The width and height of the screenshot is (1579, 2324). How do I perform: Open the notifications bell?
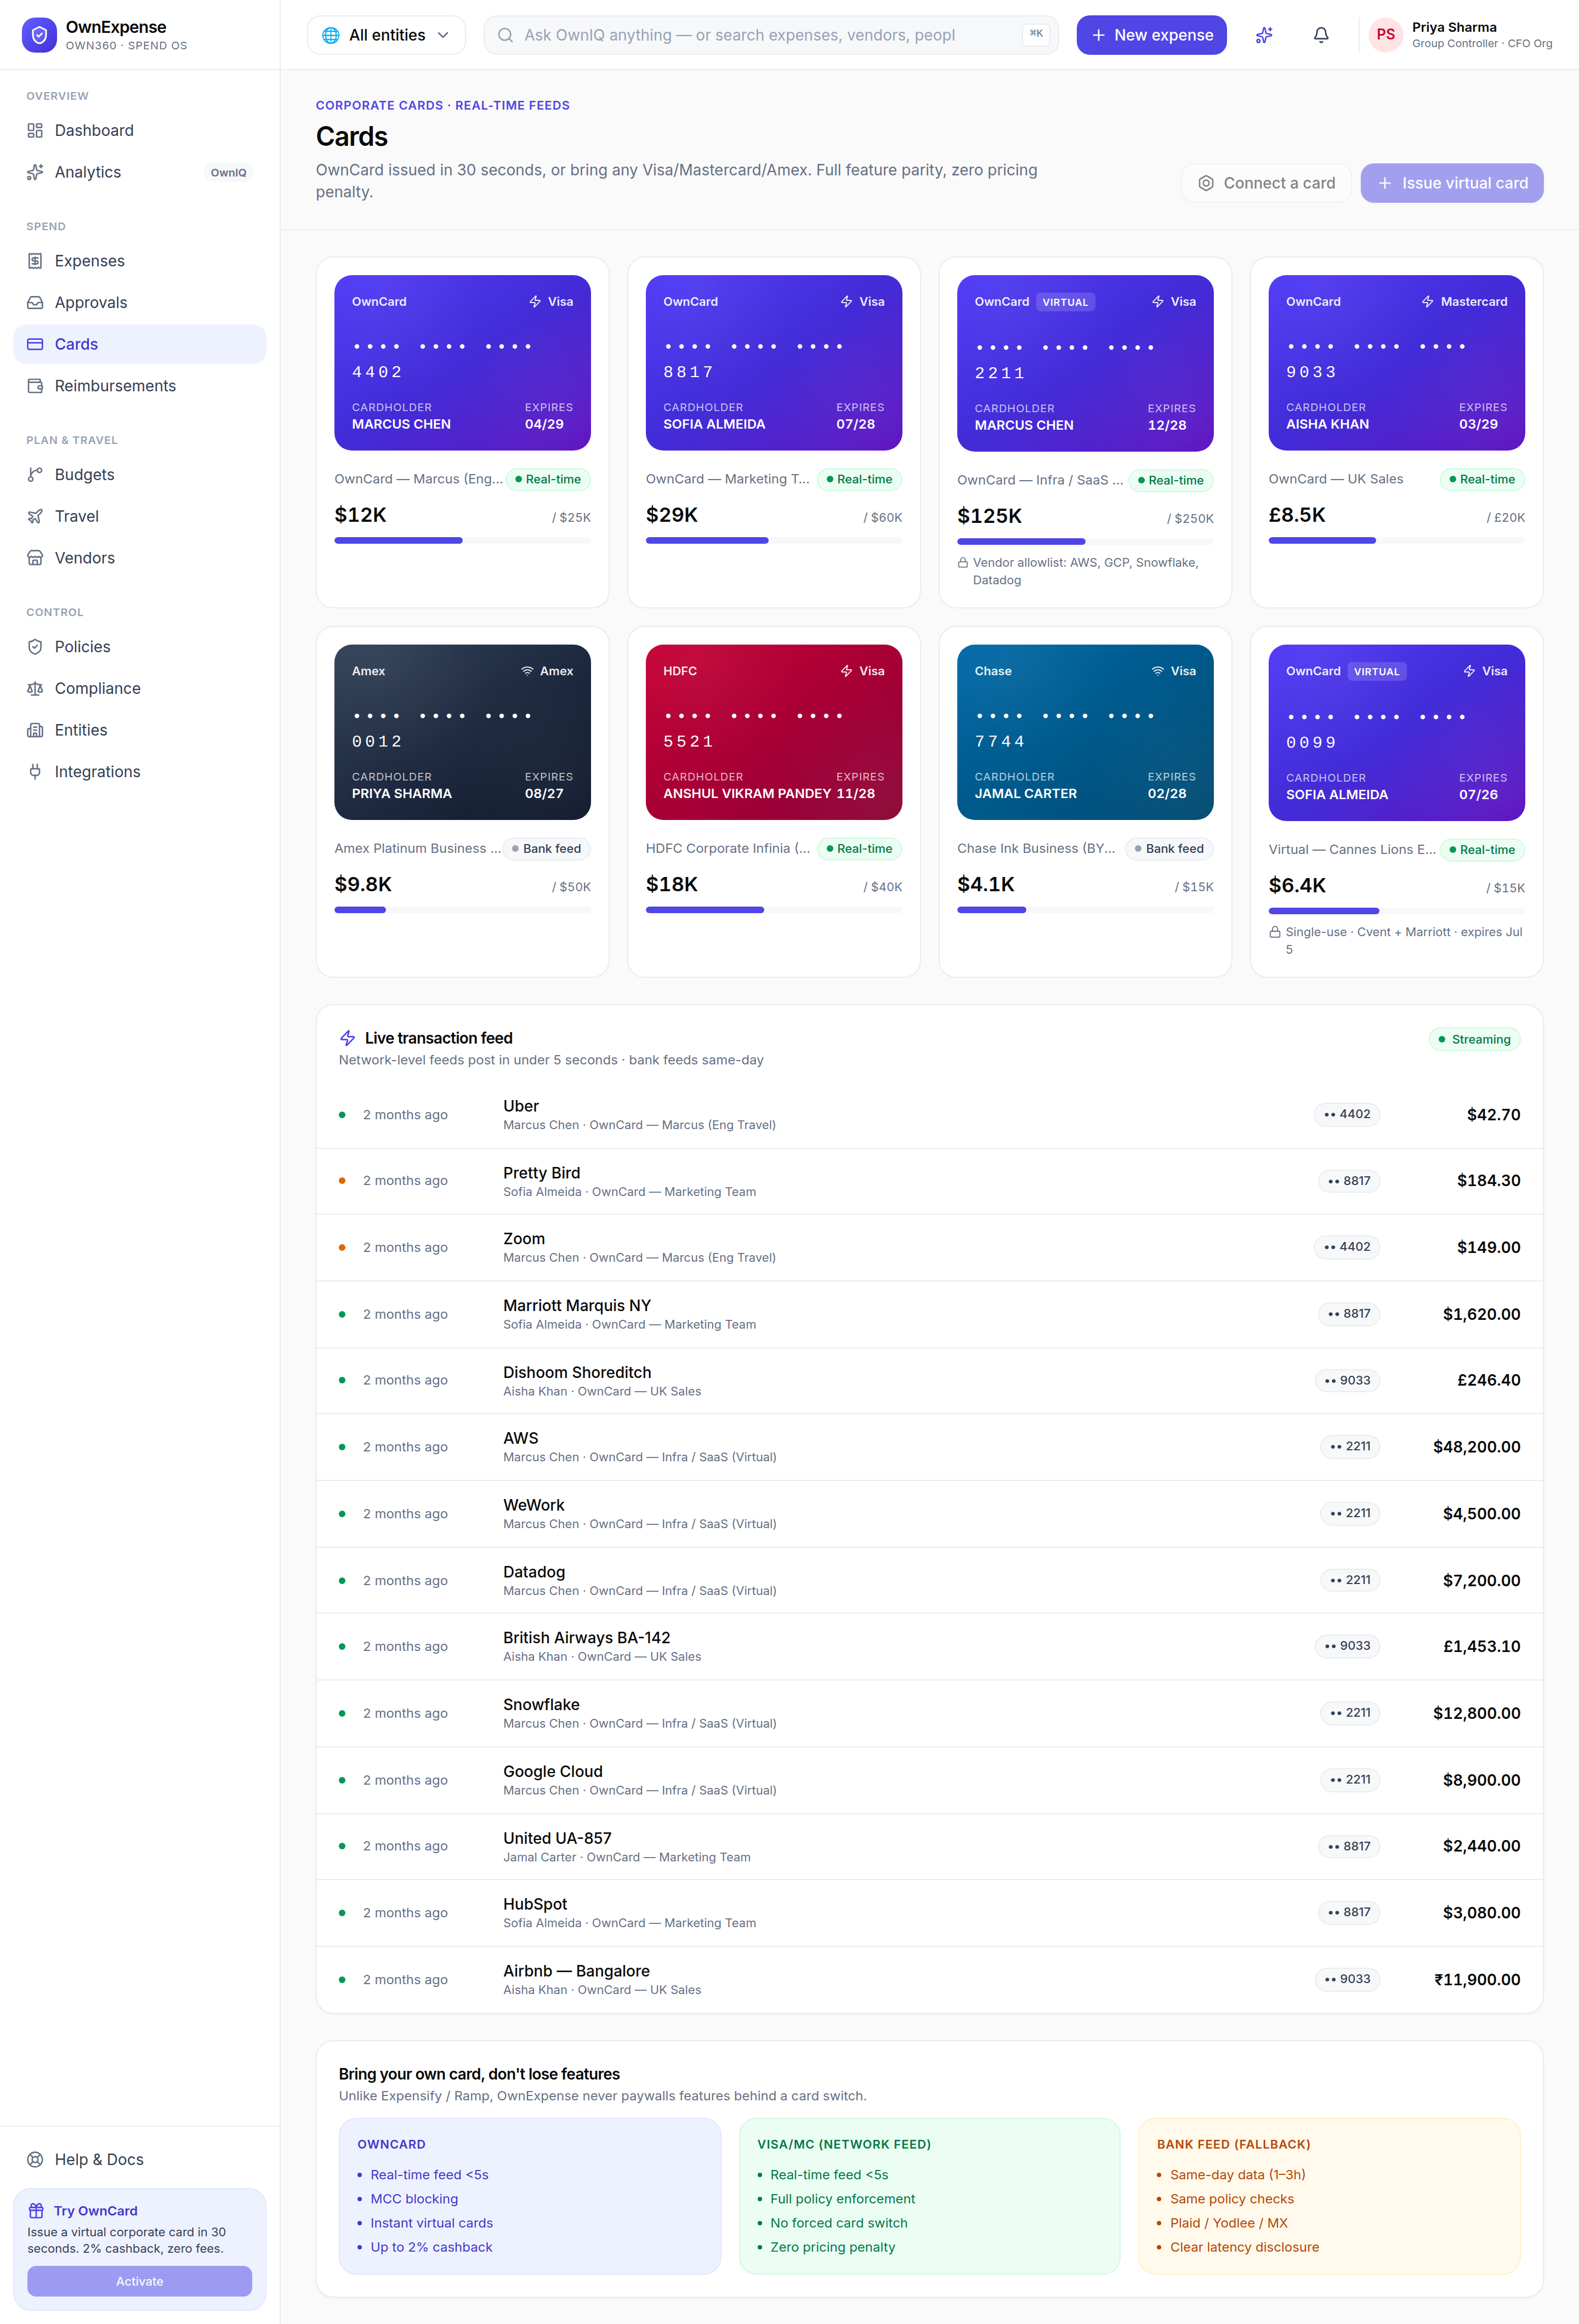1321,35
